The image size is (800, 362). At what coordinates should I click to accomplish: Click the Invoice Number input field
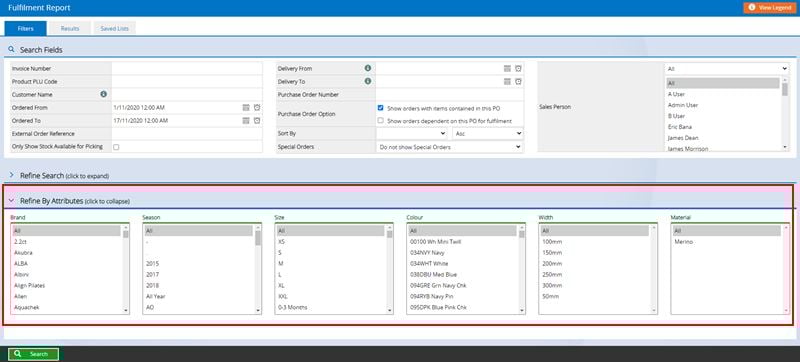(x=187, y=68)
